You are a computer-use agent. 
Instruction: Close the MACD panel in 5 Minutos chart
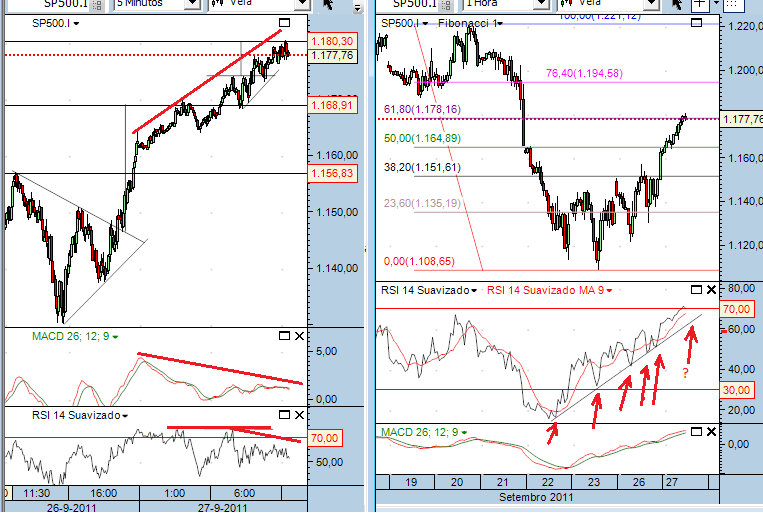point(299,335)
